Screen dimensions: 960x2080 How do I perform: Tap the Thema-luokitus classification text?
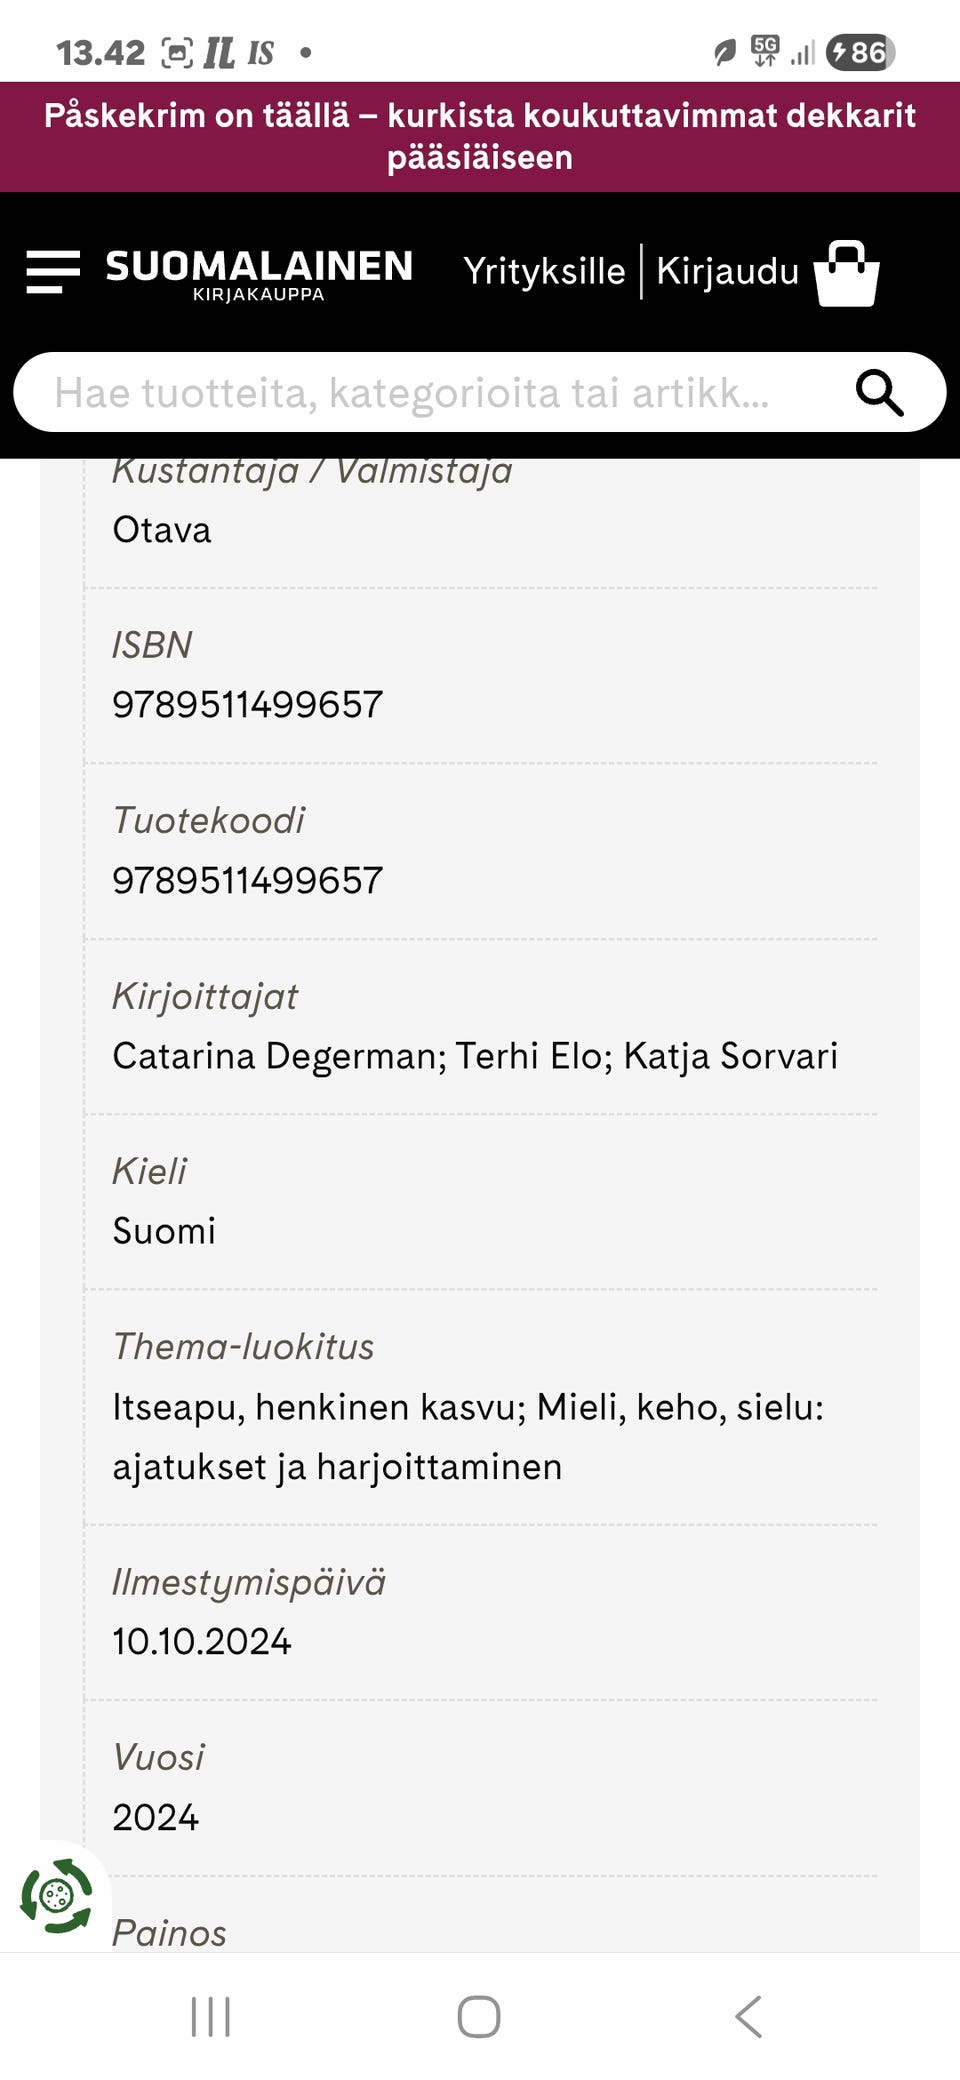click(468, 1436)
